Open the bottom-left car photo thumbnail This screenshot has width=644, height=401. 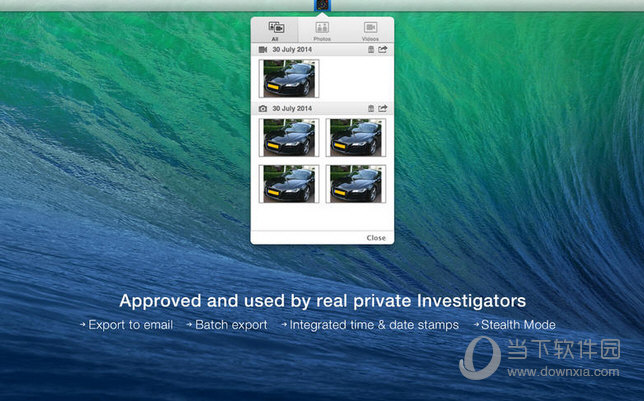(x=289, y=184)
